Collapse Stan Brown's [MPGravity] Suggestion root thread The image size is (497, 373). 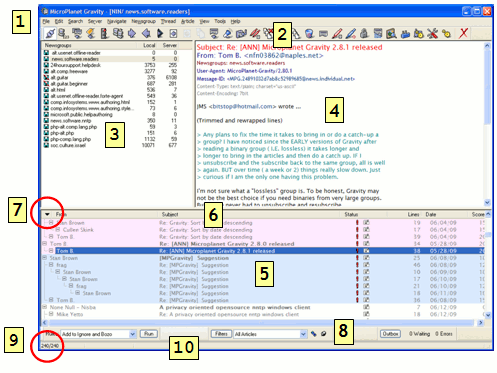click(44, 258)
